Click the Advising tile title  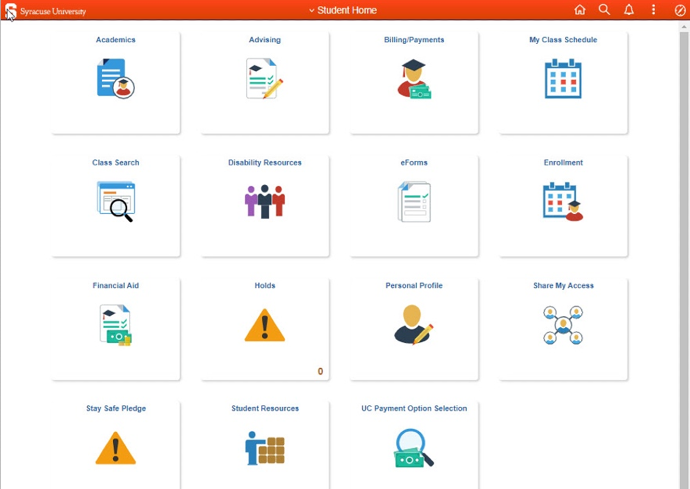click(x=264, y=40)
